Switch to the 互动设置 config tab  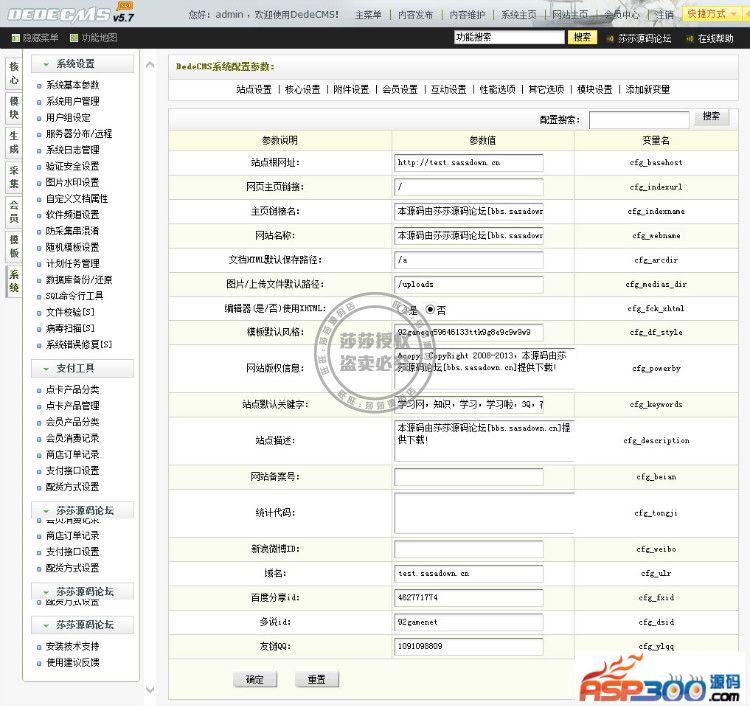[x=449, y=89]
